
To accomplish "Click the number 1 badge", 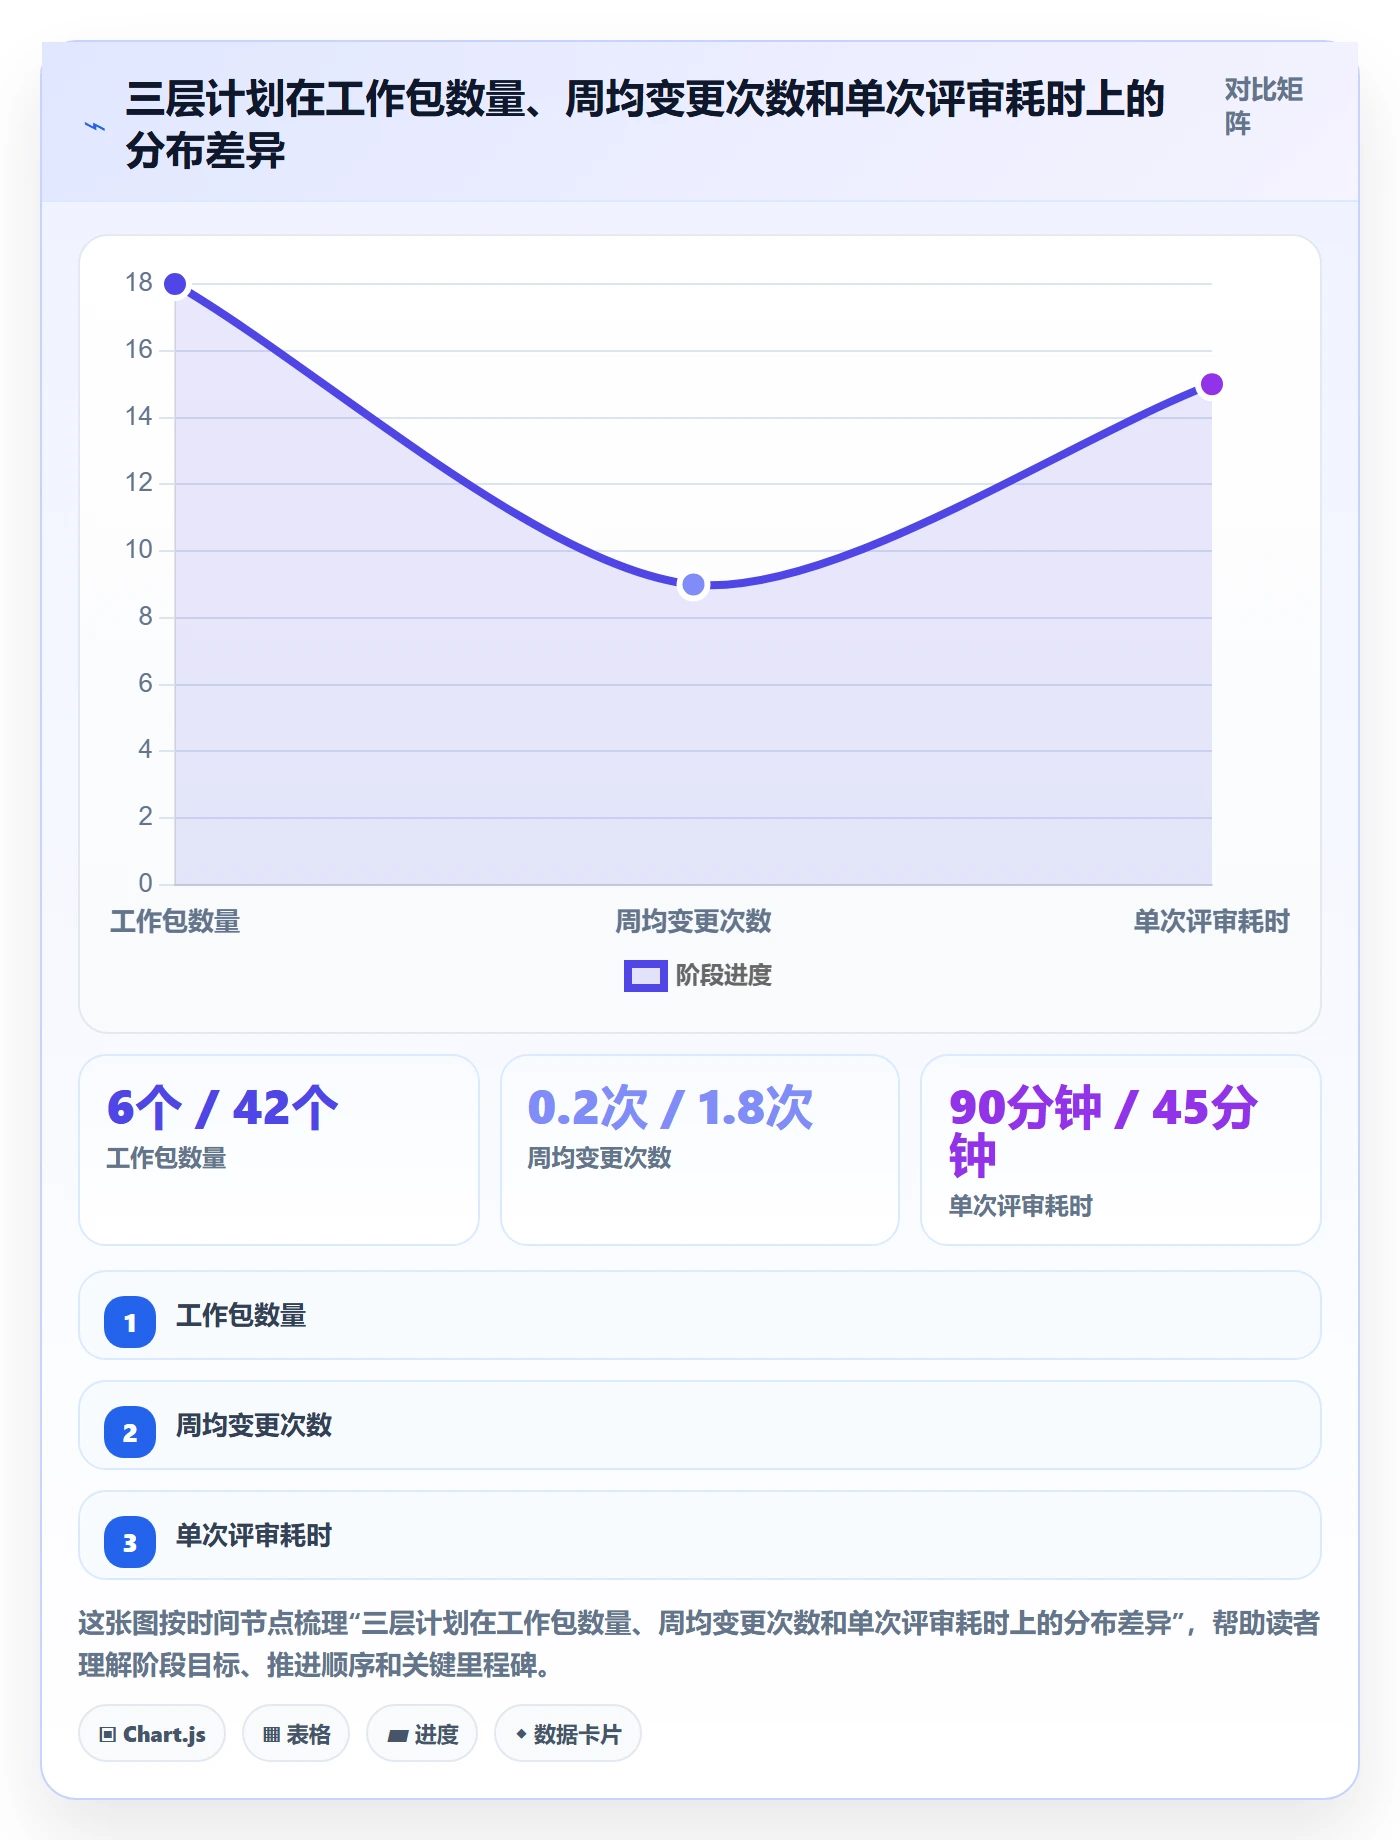I will coord(130,1322).
